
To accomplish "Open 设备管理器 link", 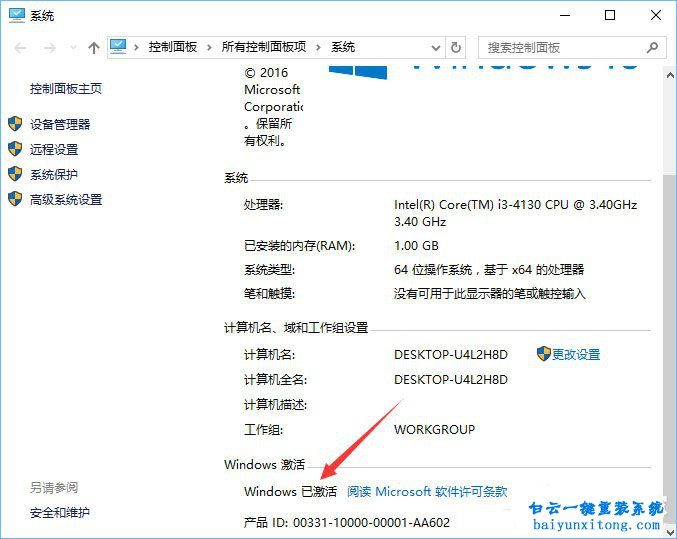I will point(60,125).
